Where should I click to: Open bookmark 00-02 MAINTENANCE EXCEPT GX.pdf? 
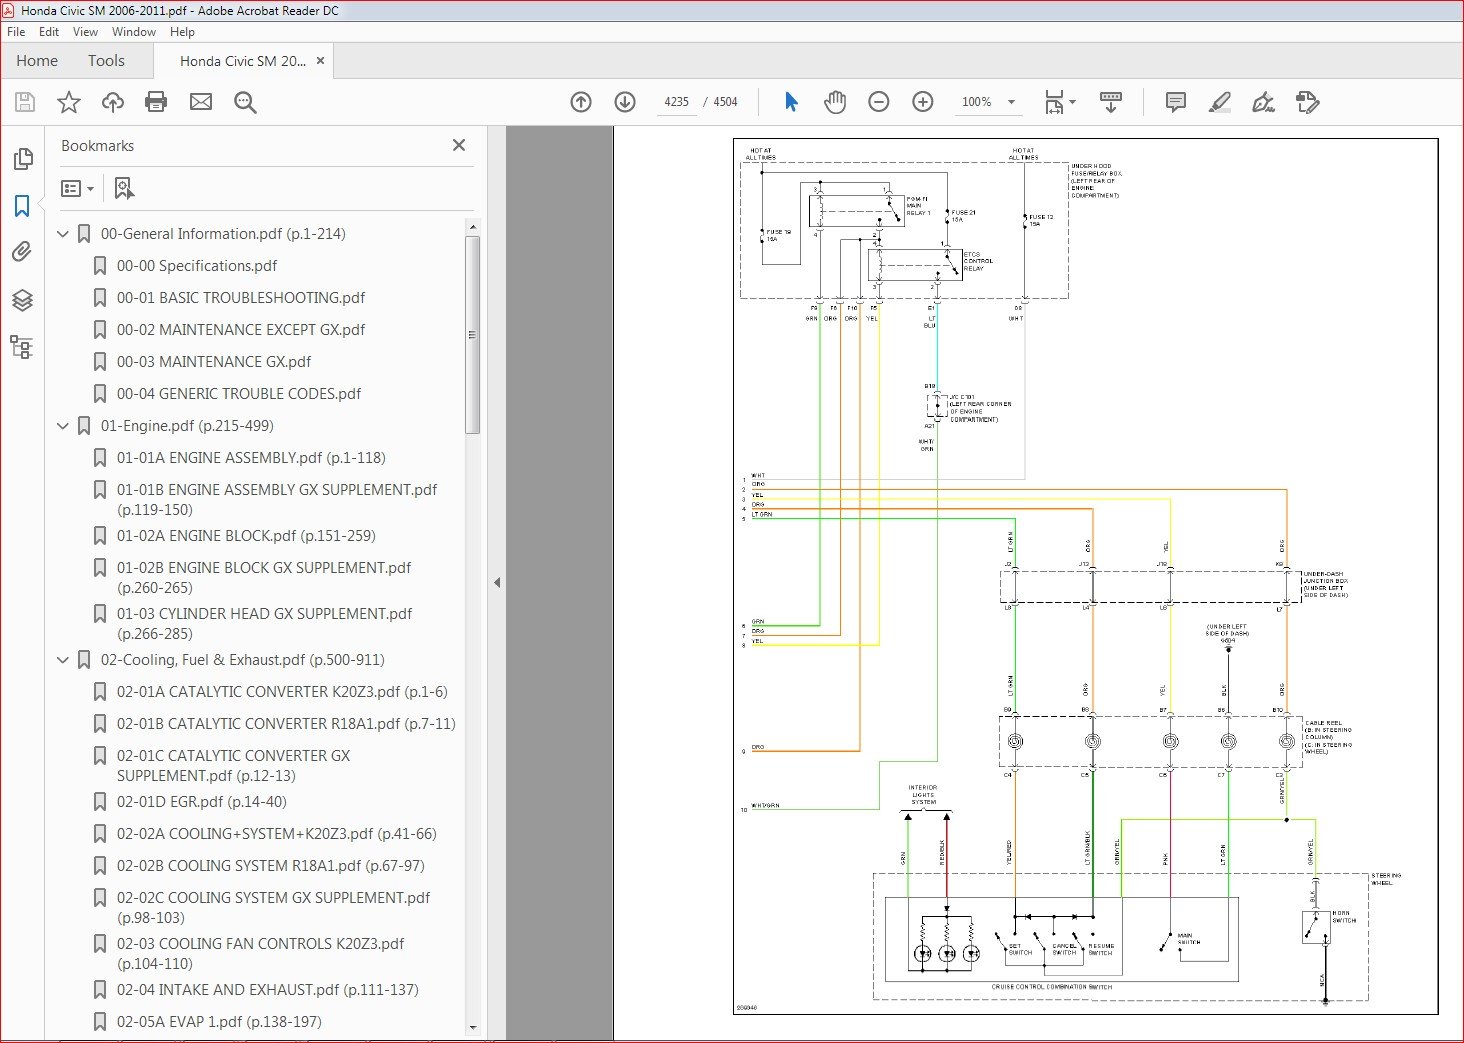(x=241, y=330)
